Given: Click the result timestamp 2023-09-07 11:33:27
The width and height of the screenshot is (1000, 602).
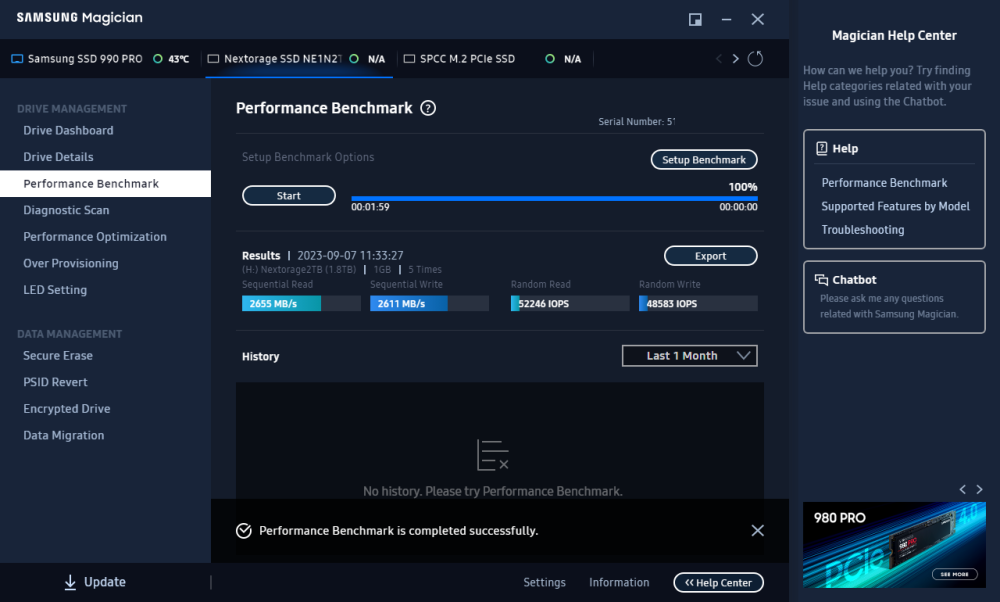Looking at the screenshot, I should [x=350, y=256].
